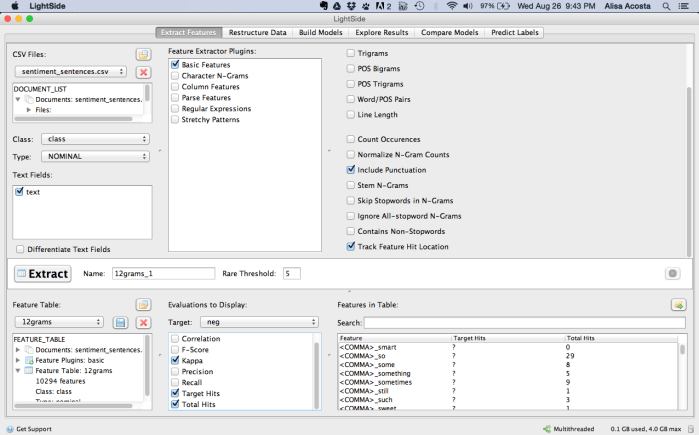
Task: Export features in table icon
Action: click(678, 305)
